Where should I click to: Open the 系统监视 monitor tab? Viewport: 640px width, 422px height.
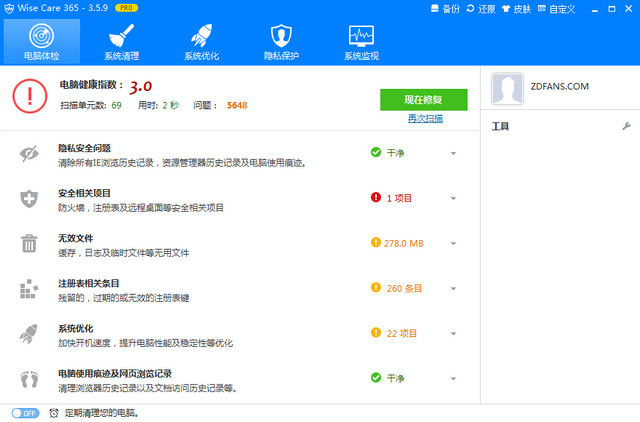click(362, 42)
